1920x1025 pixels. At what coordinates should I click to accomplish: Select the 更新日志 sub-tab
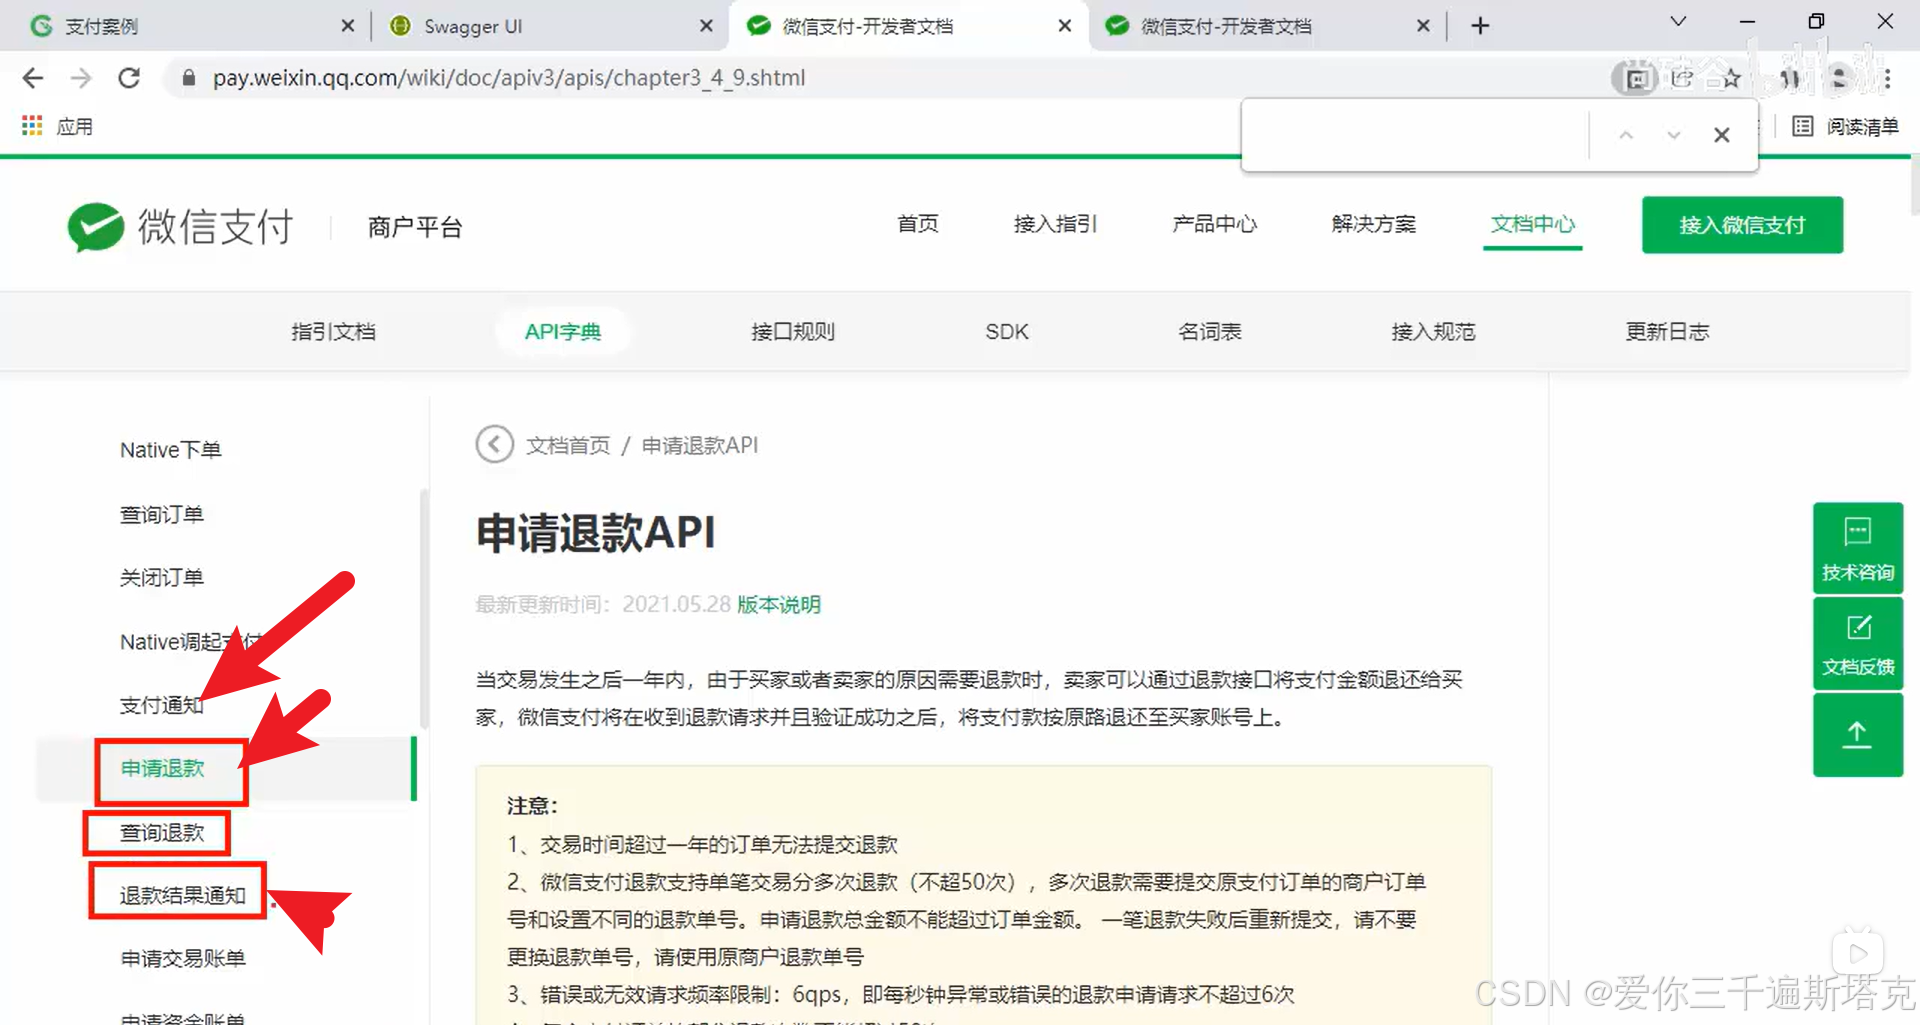(1667, 332)
